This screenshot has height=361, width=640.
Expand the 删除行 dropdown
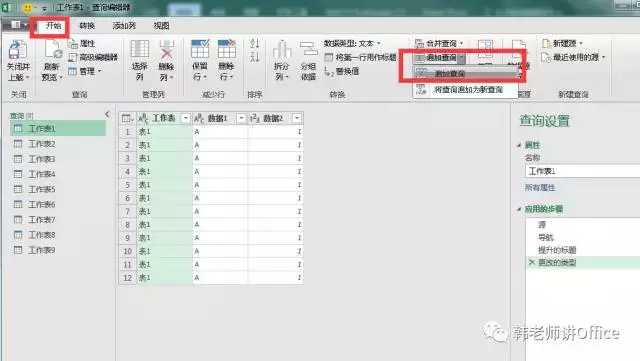(231, 77)
